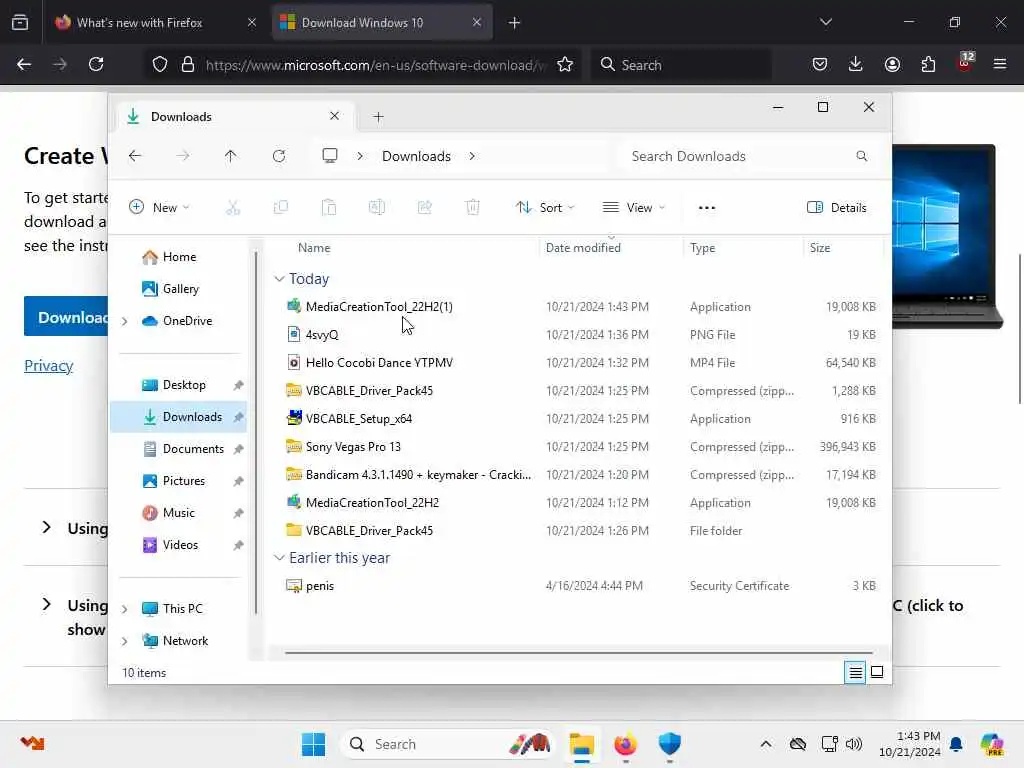Open a new Firefox tab
1024x768 pixels.
[515, 23]
